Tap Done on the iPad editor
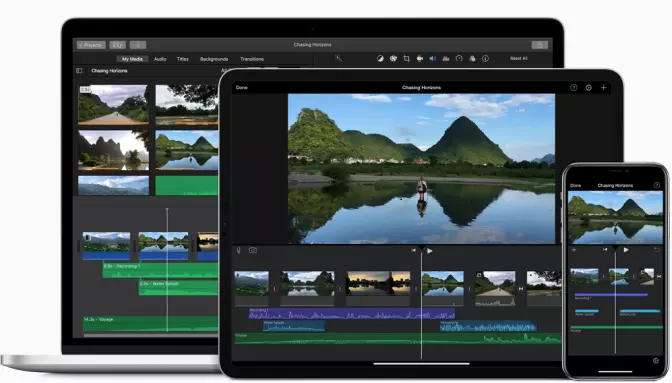Image resolution: width=672 pixels, height=383 pixels. pos(242,87)
